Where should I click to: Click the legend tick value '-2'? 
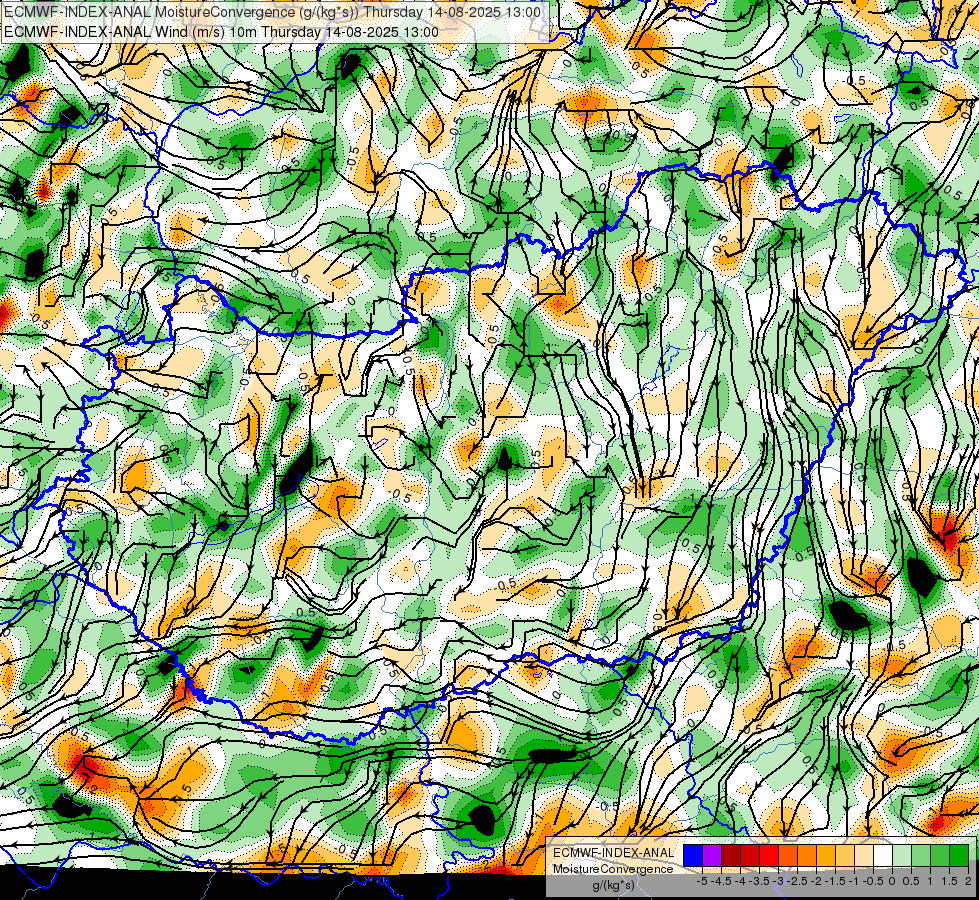(817, 881)
